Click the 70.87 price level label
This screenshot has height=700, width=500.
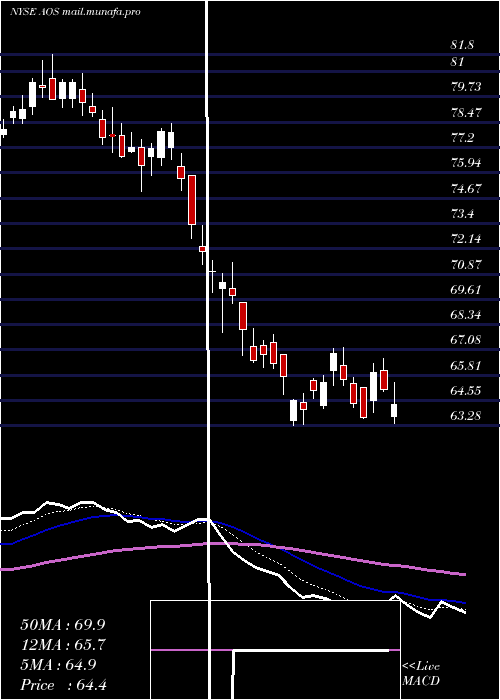click(x=466, y=265)
